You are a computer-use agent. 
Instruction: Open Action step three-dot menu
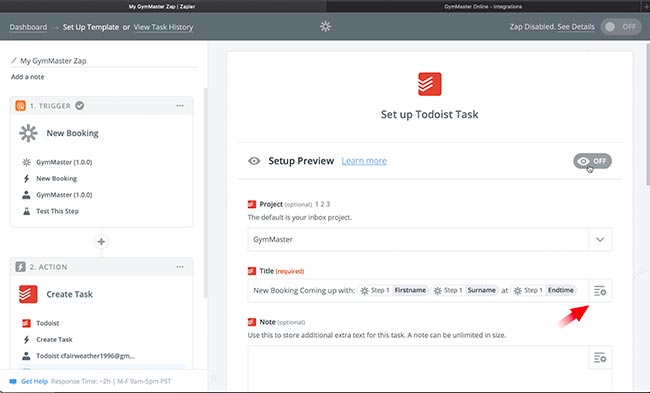[180, 267]
